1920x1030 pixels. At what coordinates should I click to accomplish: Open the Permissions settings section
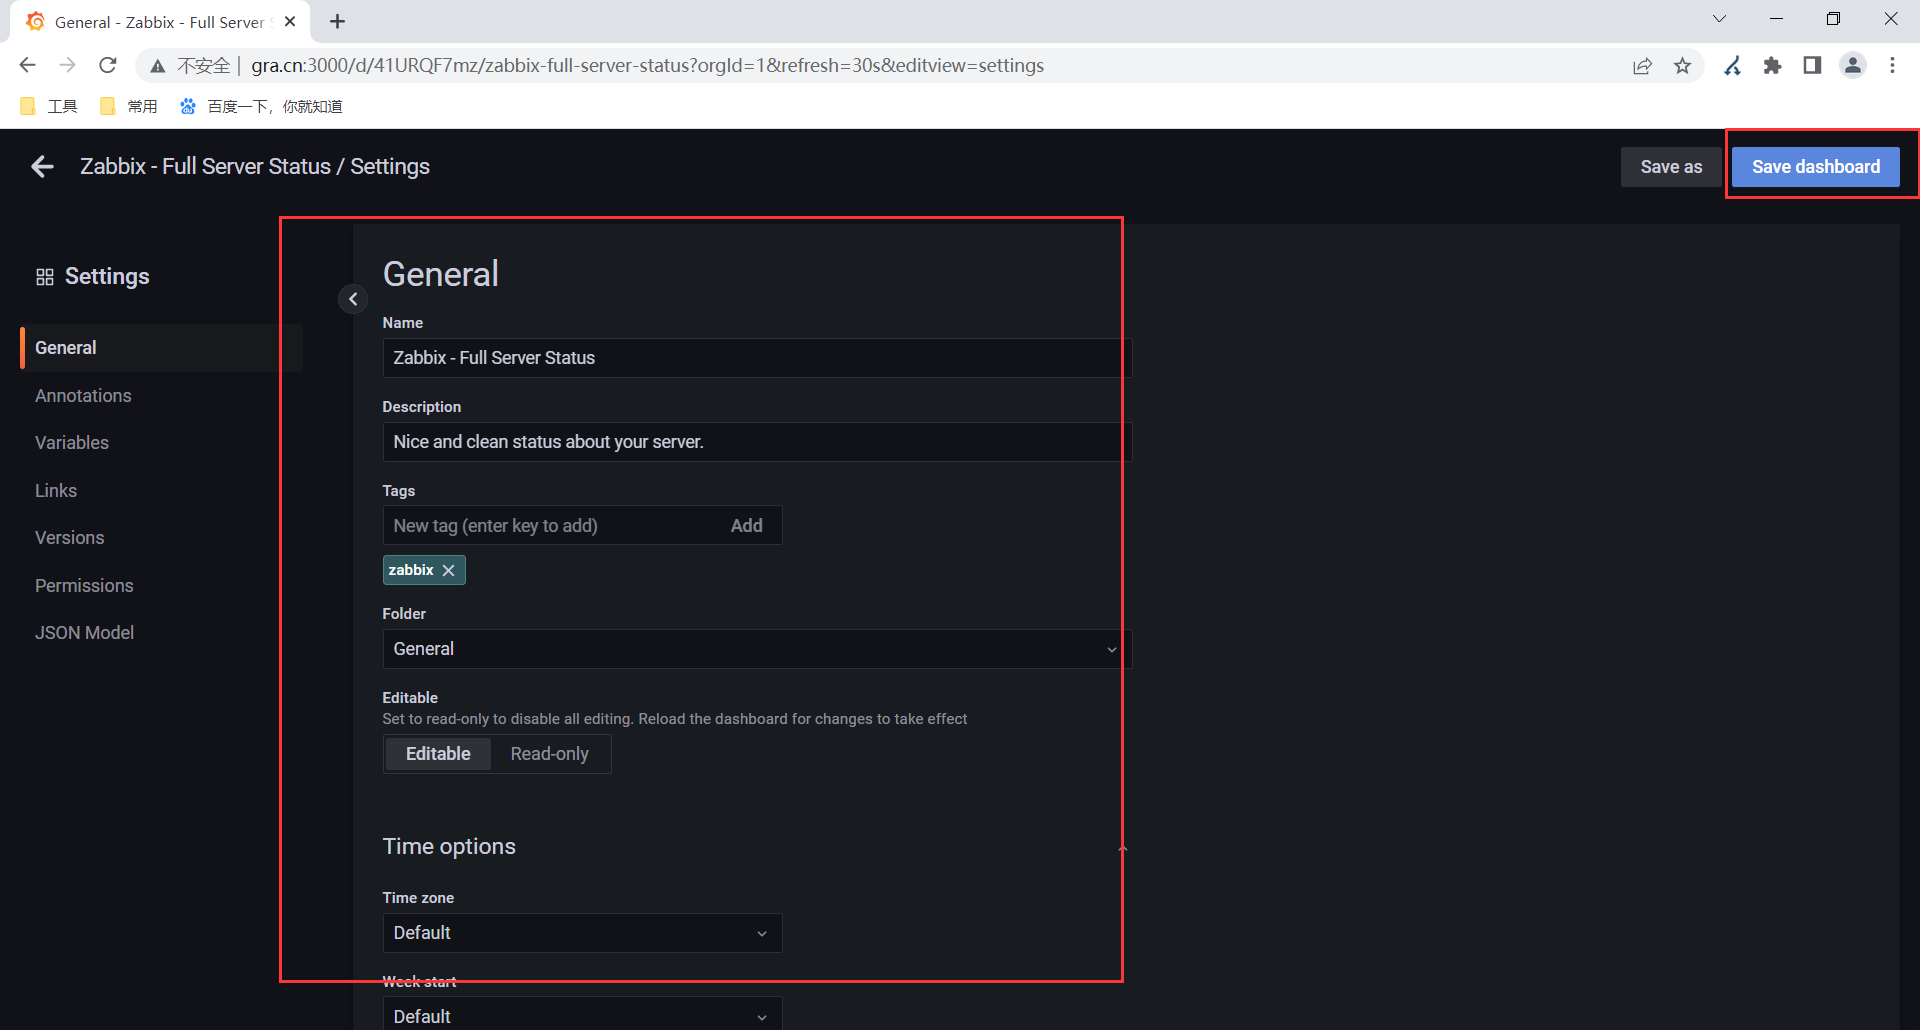84,586
